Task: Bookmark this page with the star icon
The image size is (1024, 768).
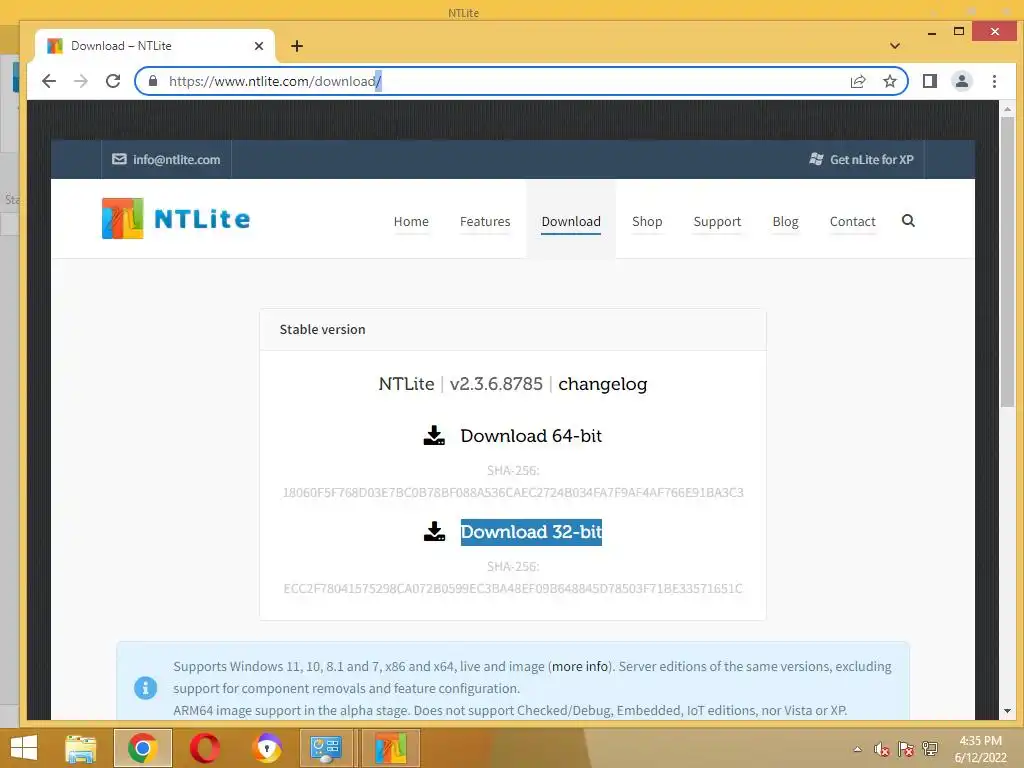Action: point(889,81)
